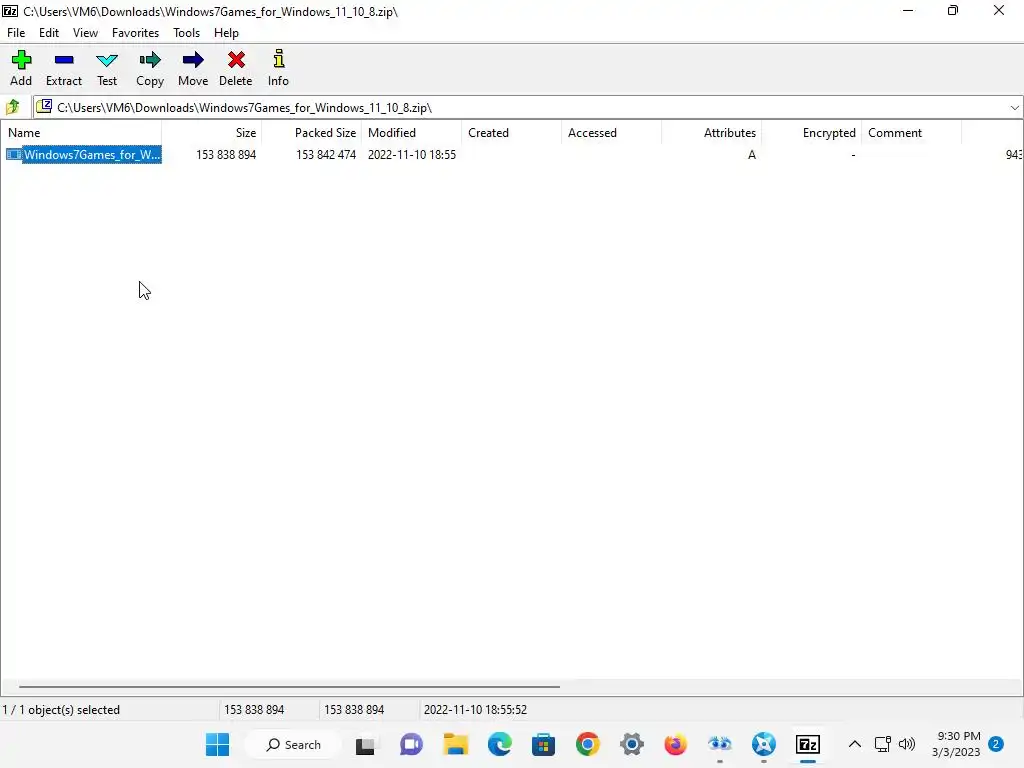Open the clock showing 9:30 PM
Viewport: 1024px width, 768px height.
[956, 744]
